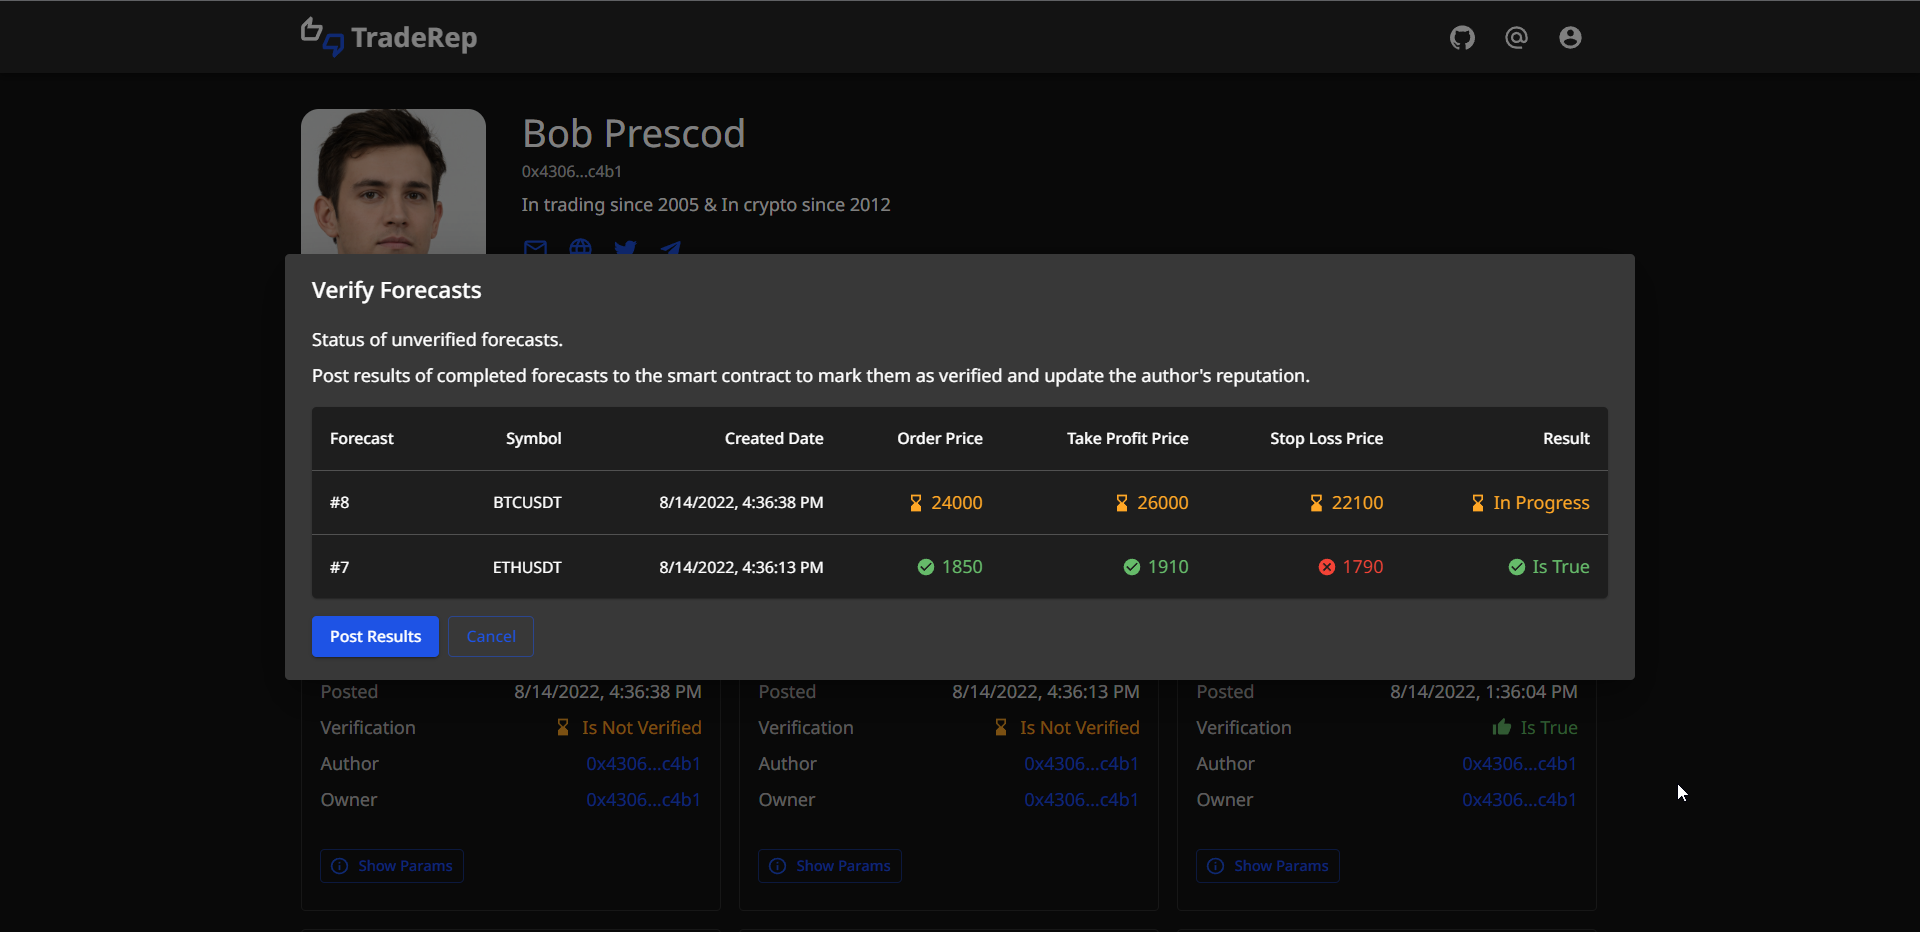Open the user account icon
The image size is (1920, 932).
click(1570, 38)
